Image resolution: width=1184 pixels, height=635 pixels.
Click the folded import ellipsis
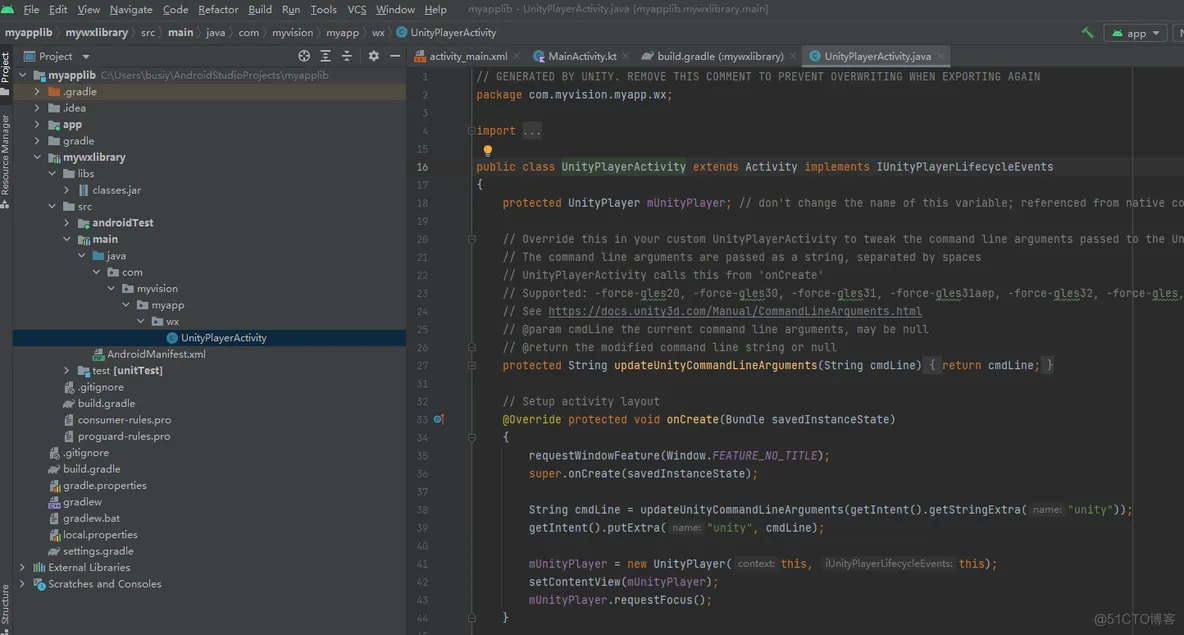(x=532, y=131)
